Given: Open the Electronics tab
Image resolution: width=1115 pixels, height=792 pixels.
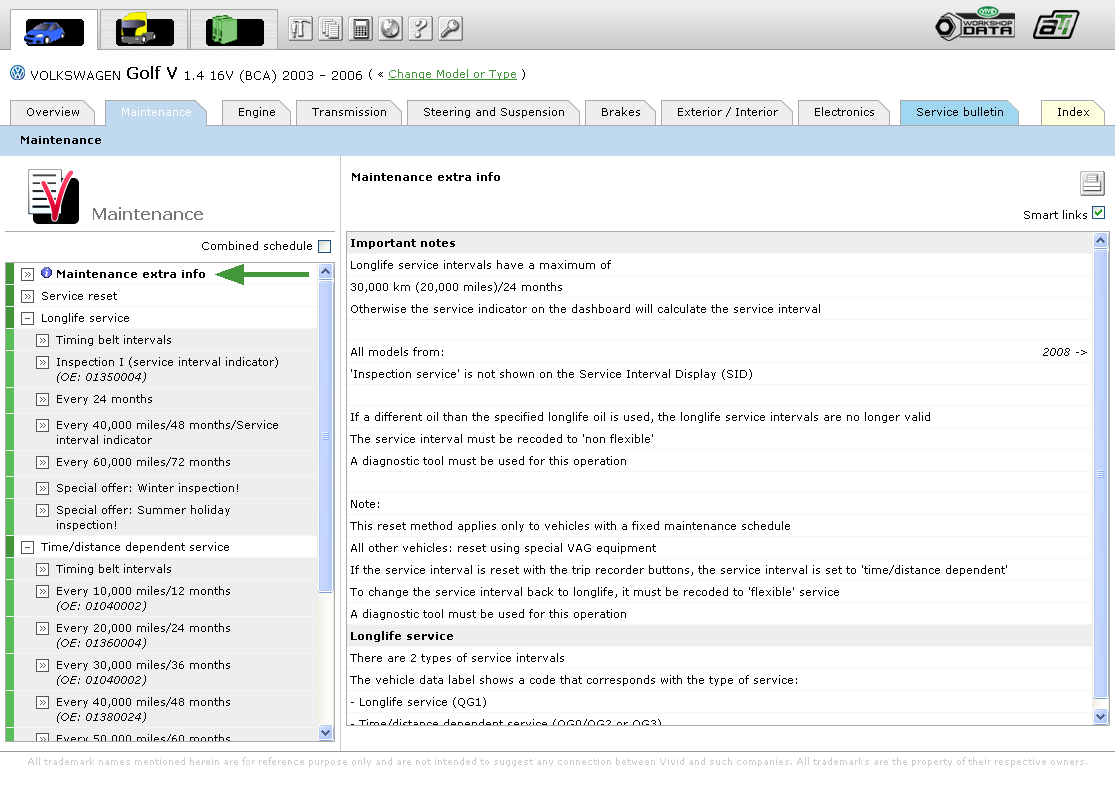Looking at the screenshot, I should [x=843, y=112].
